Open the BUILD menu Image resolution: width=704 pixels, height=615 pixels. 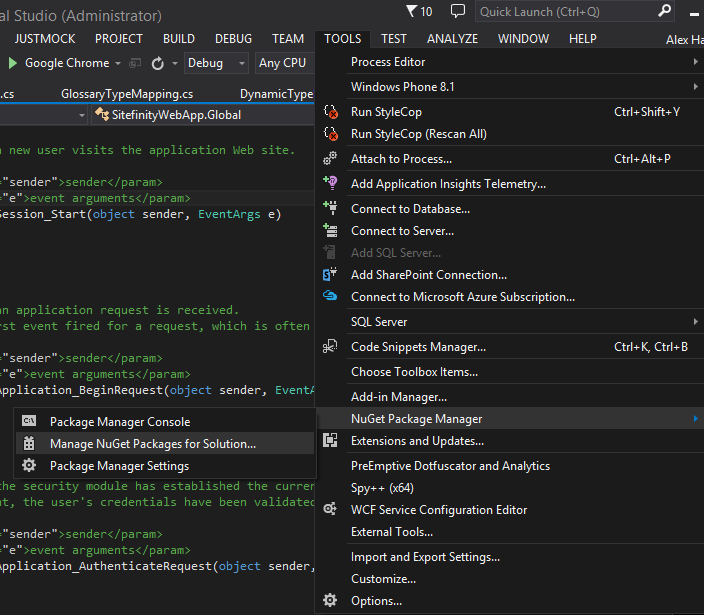179,39
